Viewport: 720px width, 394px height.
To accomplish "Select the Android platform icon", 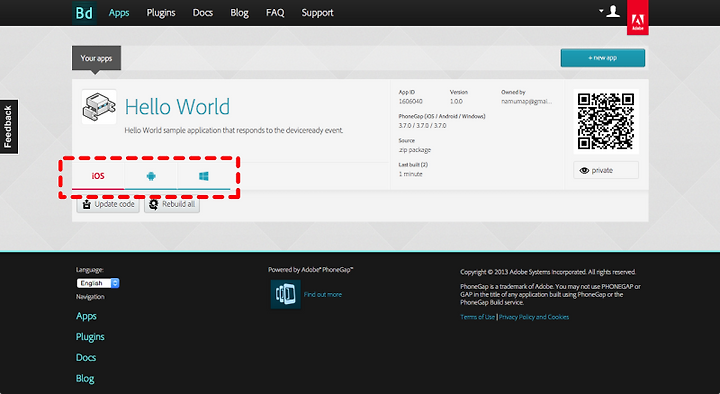I will tap(151, 176).
